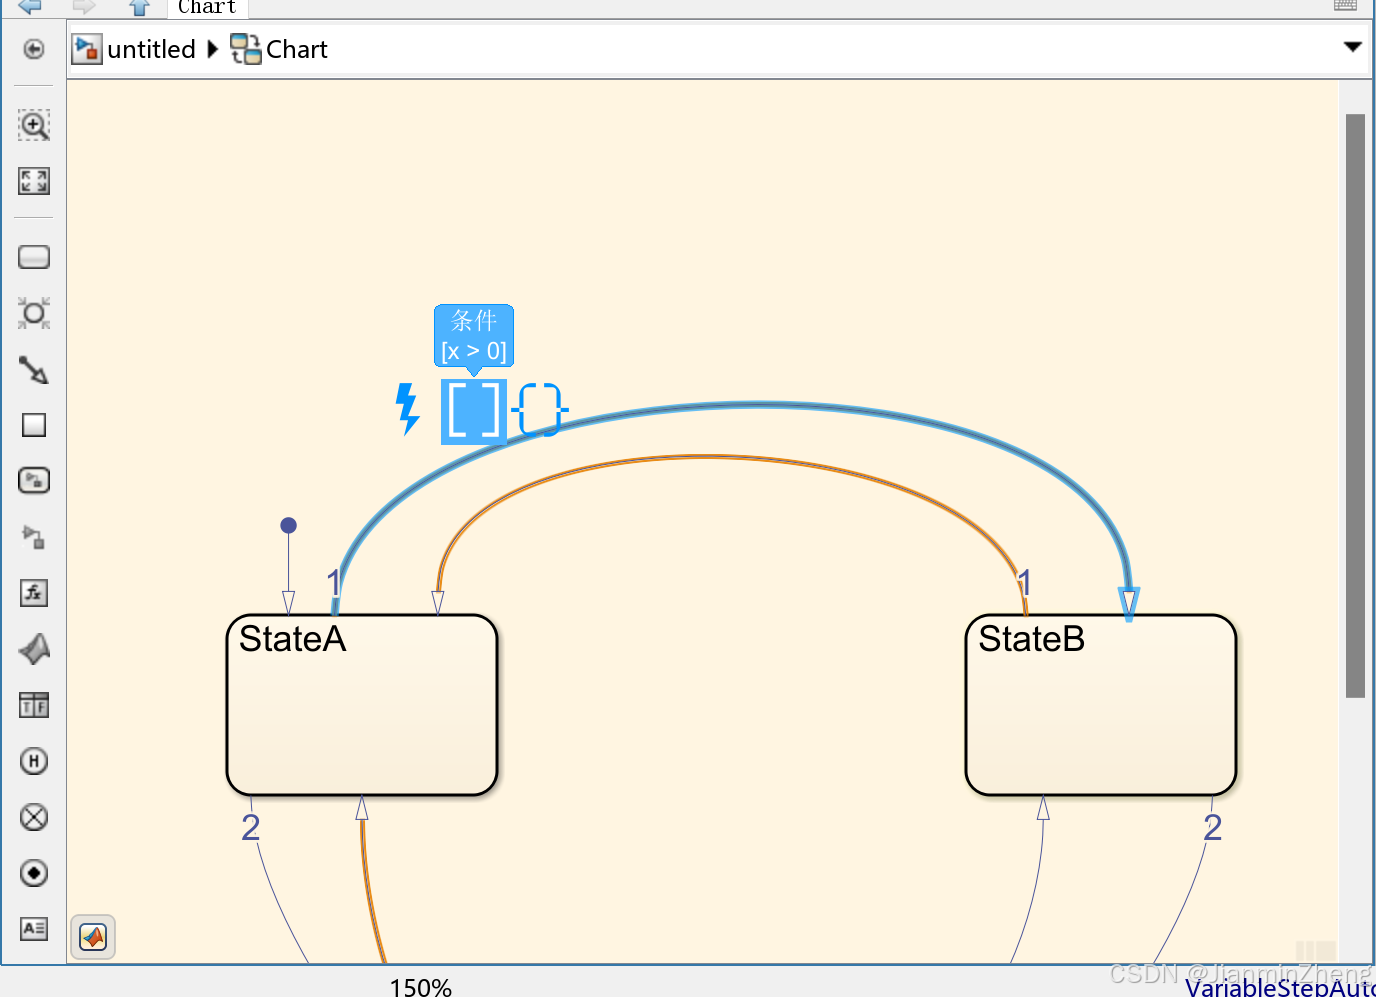Activate the Fit to View tool
Image resolution: width=1376 pixels, height=997 pixels.
point(33,181)
